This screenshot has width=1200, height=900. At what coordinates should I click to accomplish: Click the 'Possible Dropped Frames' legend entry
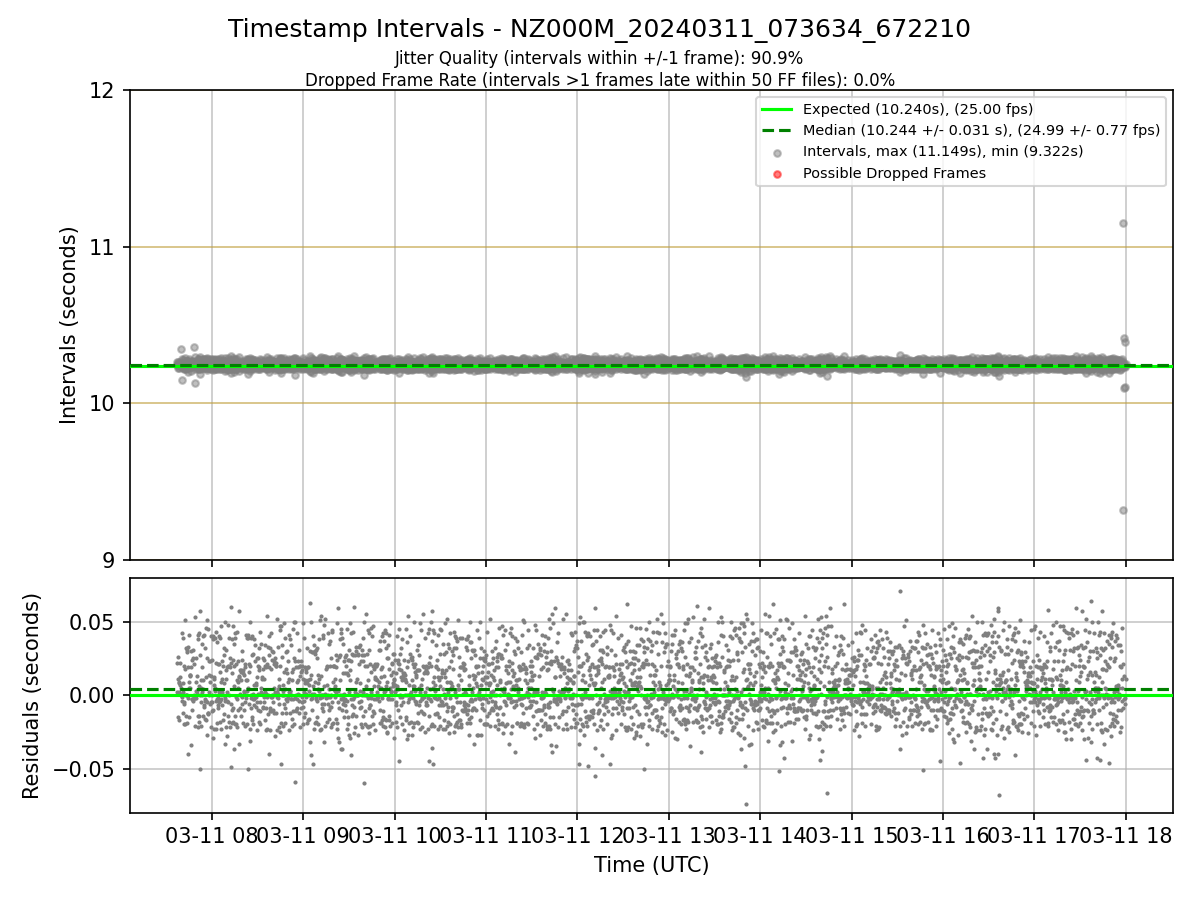click(x=894, y=173)
